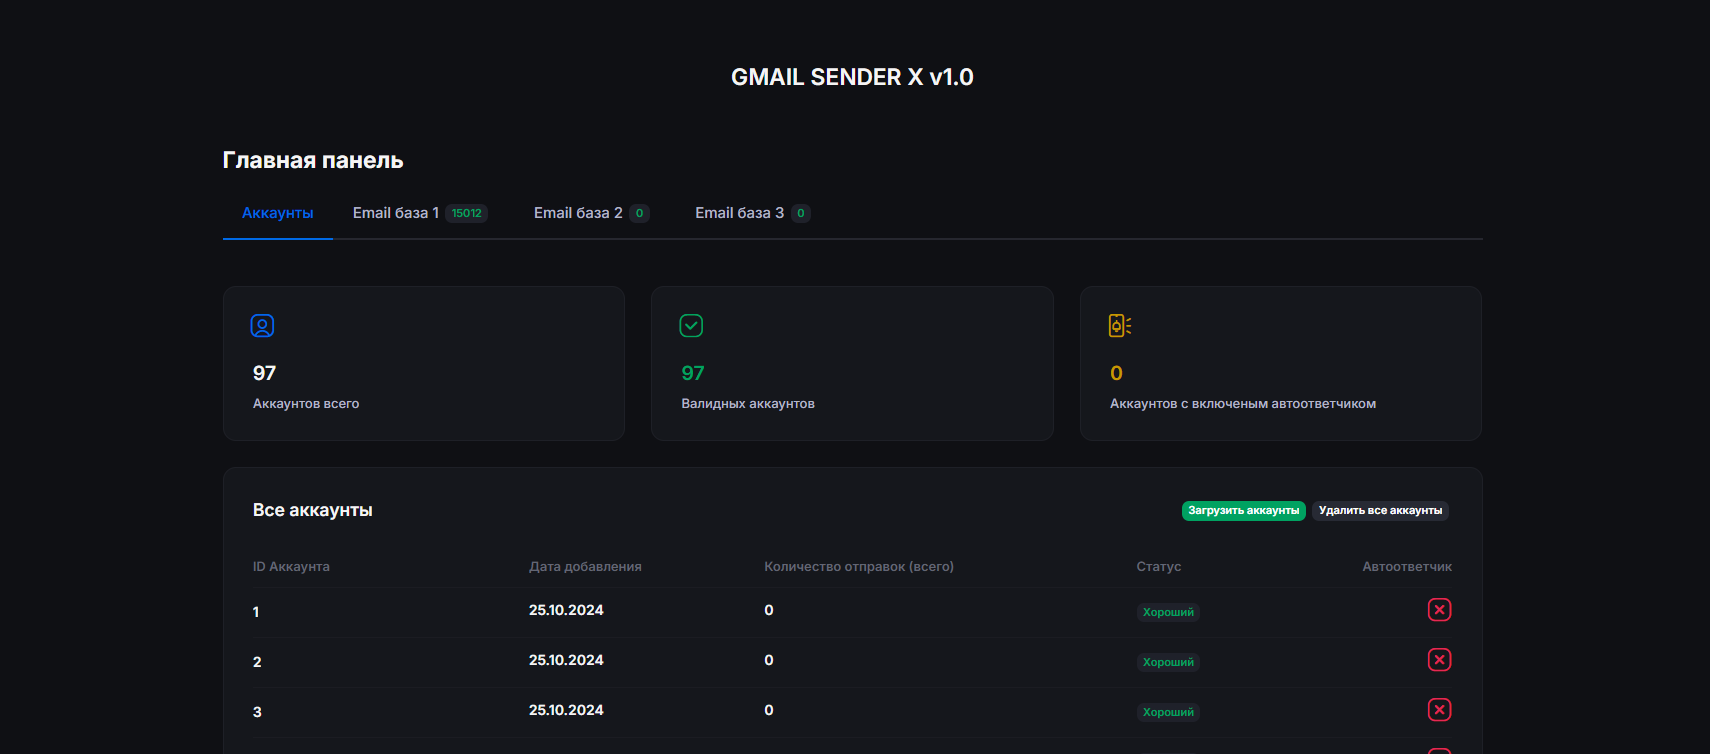Image resolution: width=1710 pixels, height=754 pixels.
Task: Click the 15012 badge on Email база 1
Action: click(x=467, y=213)
